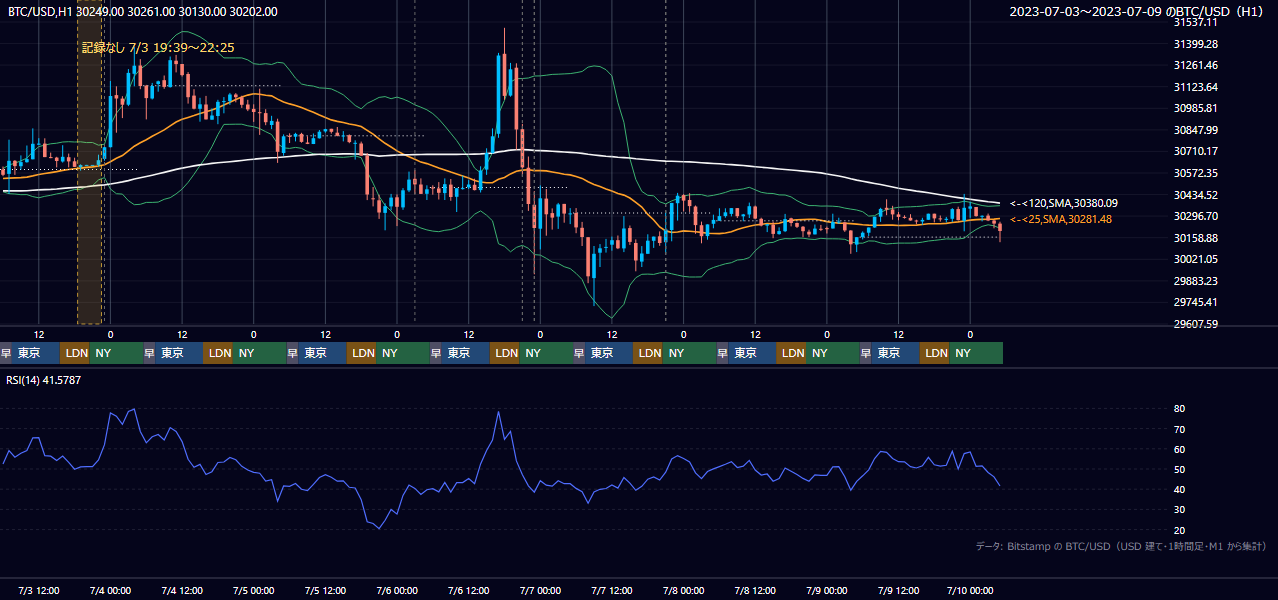Click RSI scale value 80
Image resolution: width=1278 pixels, height=600 pixels.
pos(1179,409)
